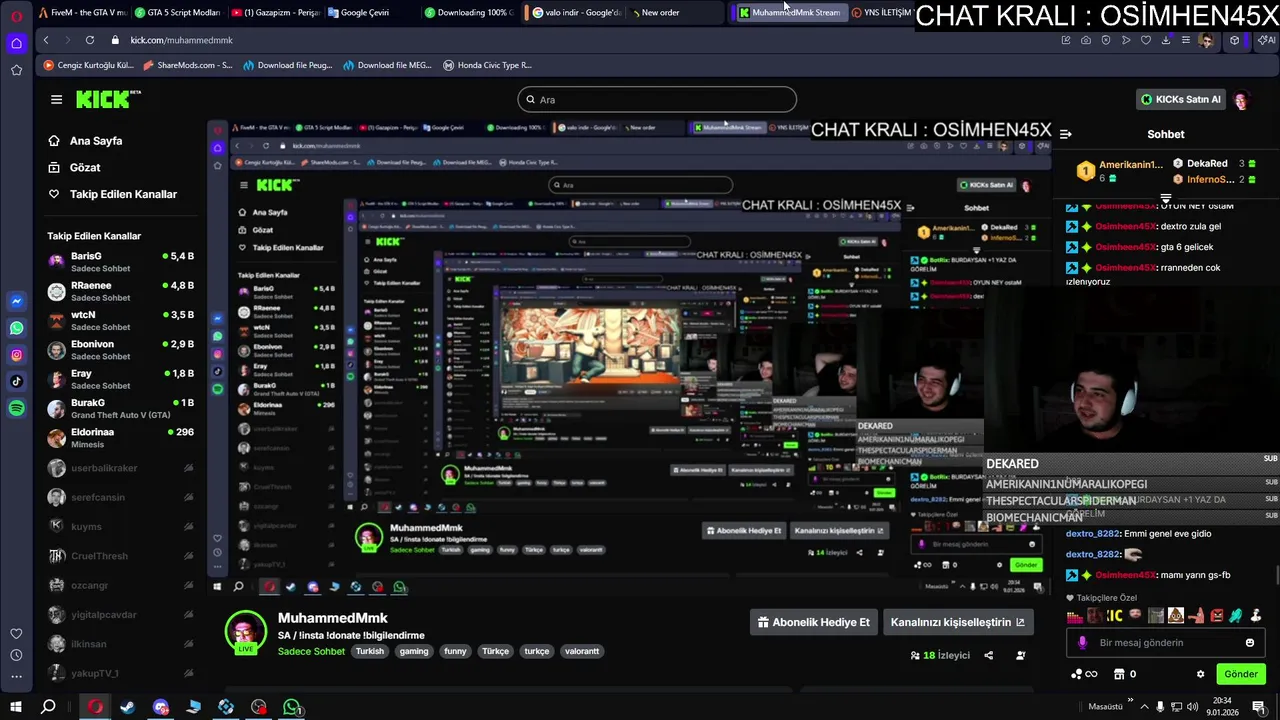Screen dimensions: 1280x720
Task: Switch to New order tab
Action: (x=660, y=12)
